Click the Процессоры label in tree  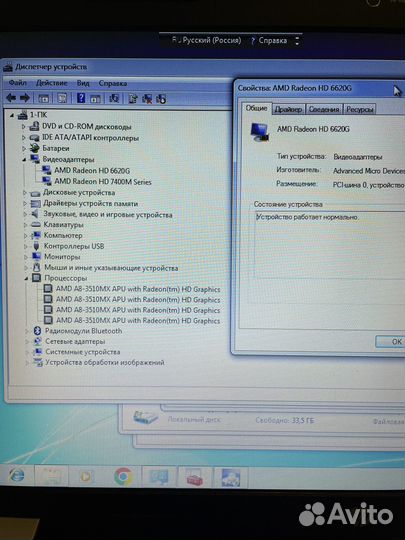pos(65,278)
